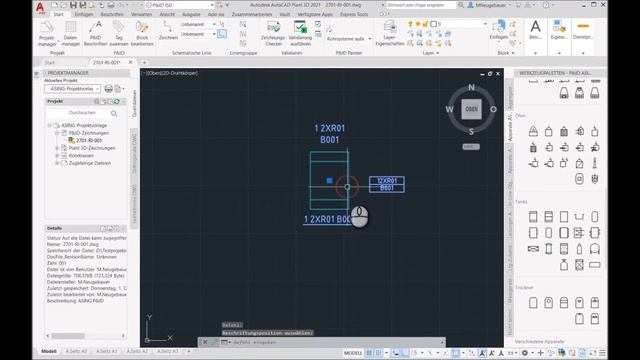Toggle the highlighted schematic line option in ribbon
Image resolution: width=640 pixels, height=360 pixels.
[222, 34]
